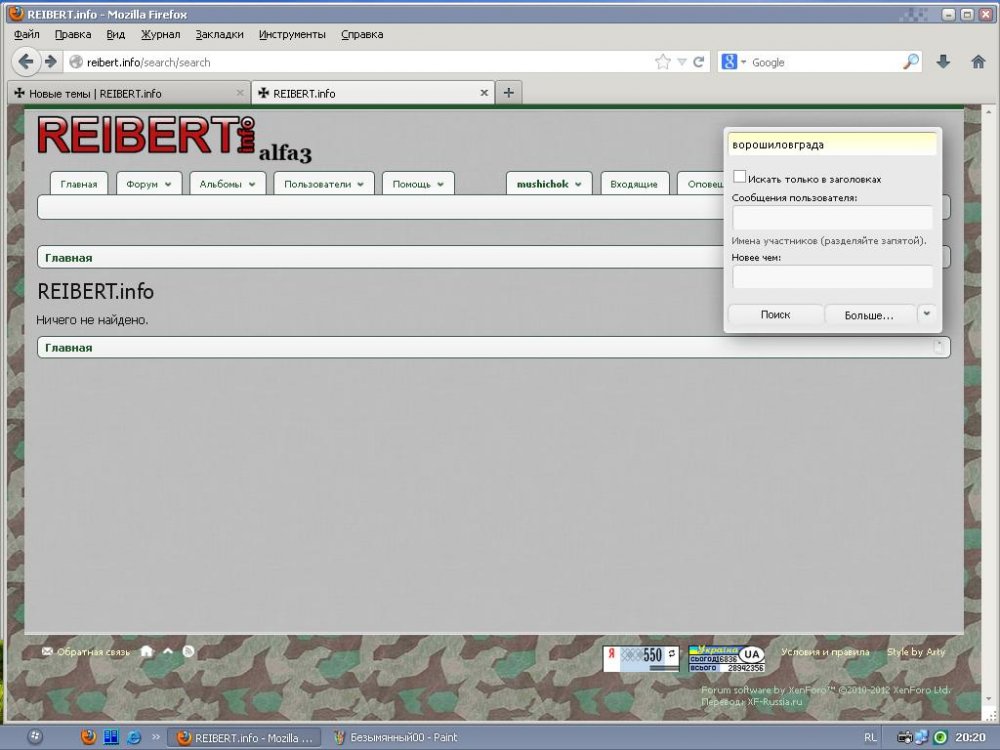Click the small page icon in the lower Главная bar
This screenshot has height=750, width=1000.
coord(938,347)
